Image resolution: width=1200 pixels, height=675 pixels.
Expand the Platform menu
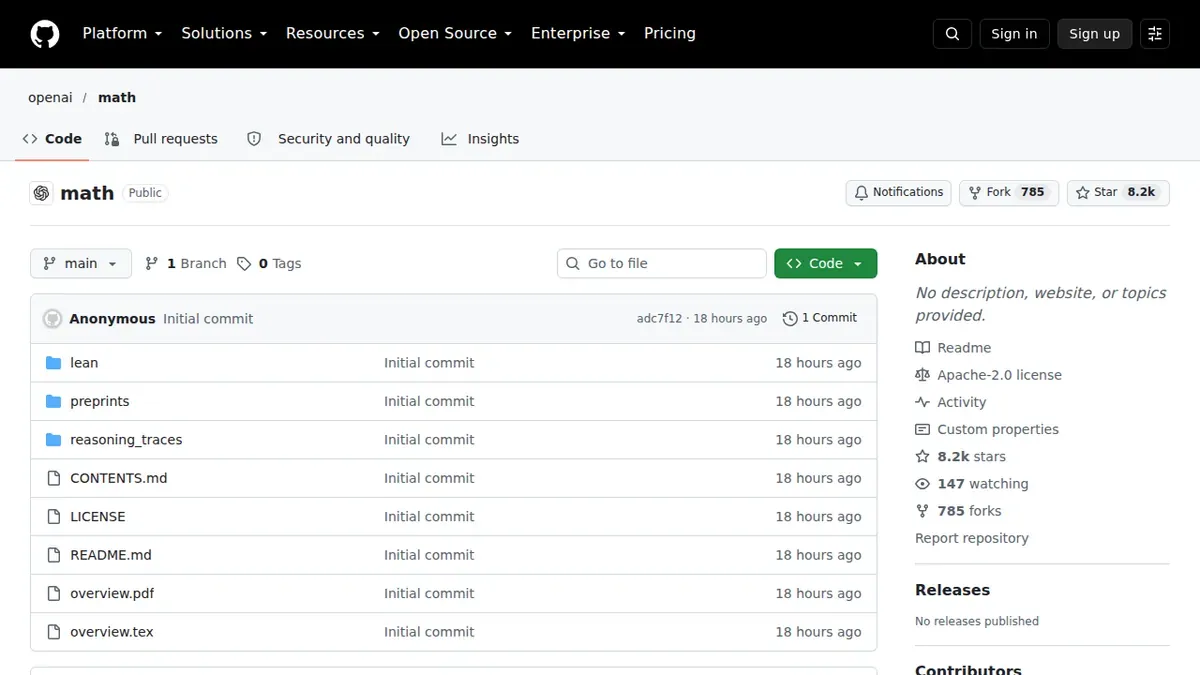[122, 33]
